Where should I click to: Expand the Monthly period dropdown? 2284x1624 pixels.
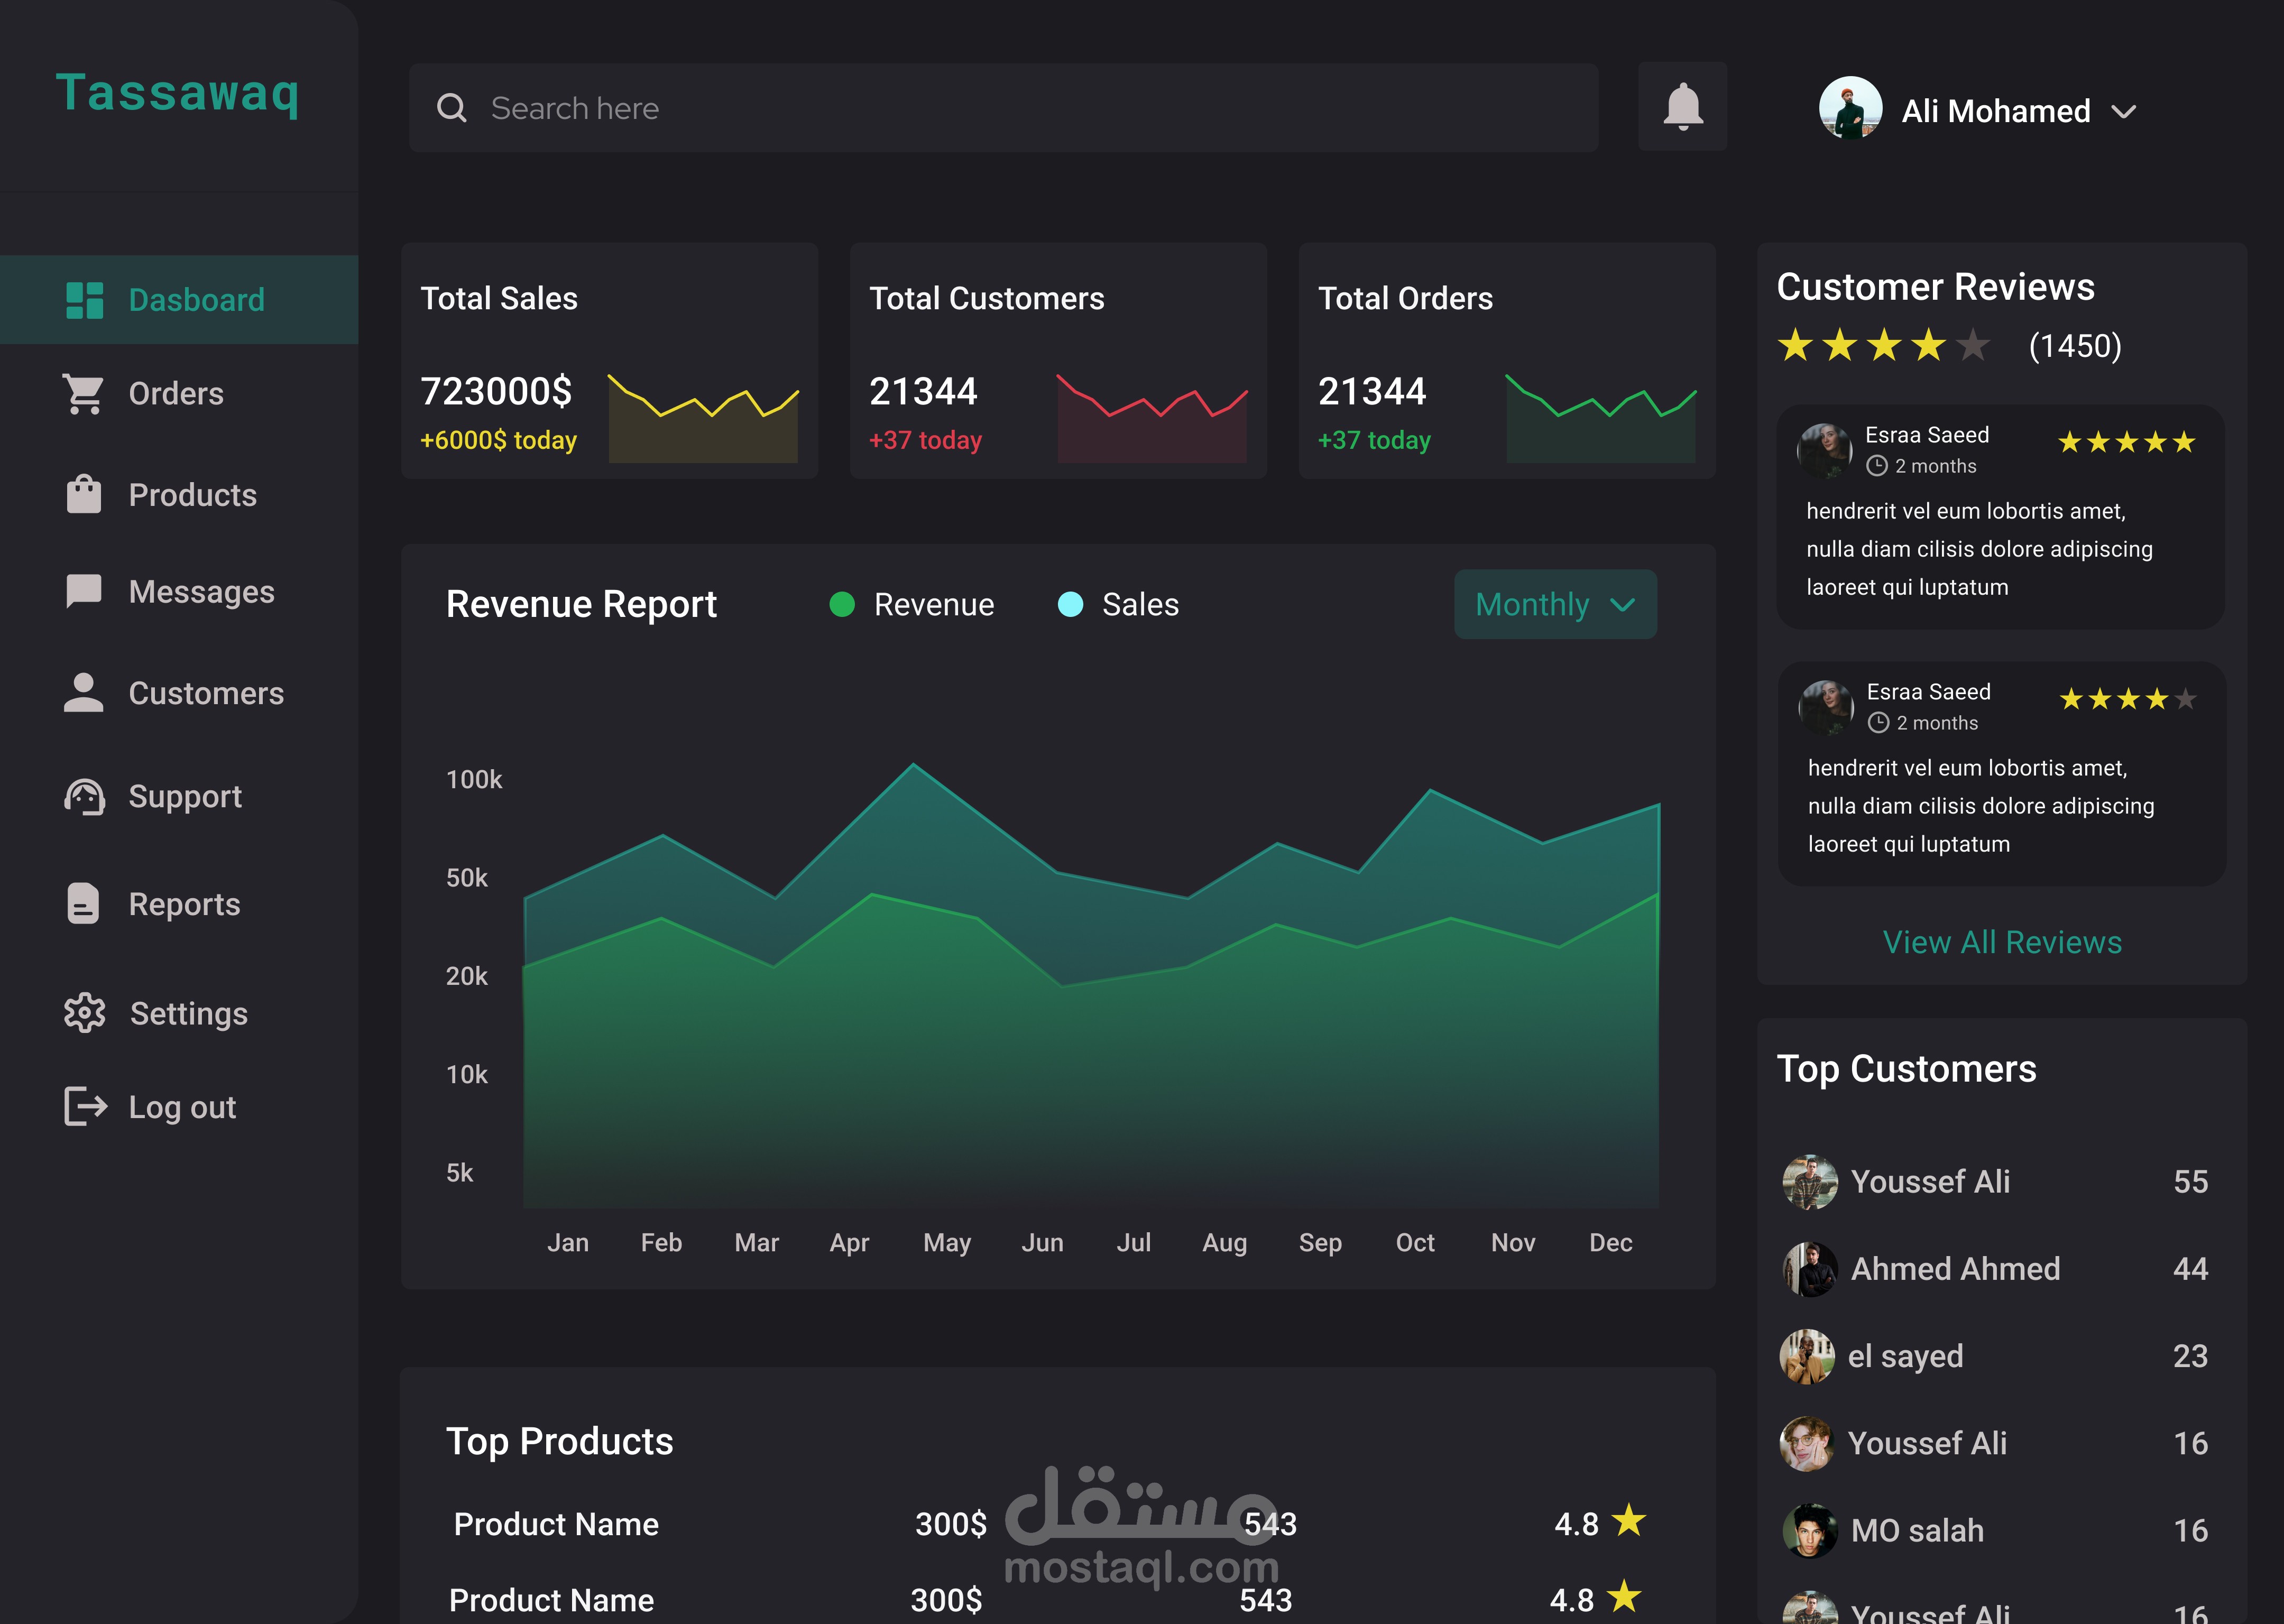[1555, 604]
